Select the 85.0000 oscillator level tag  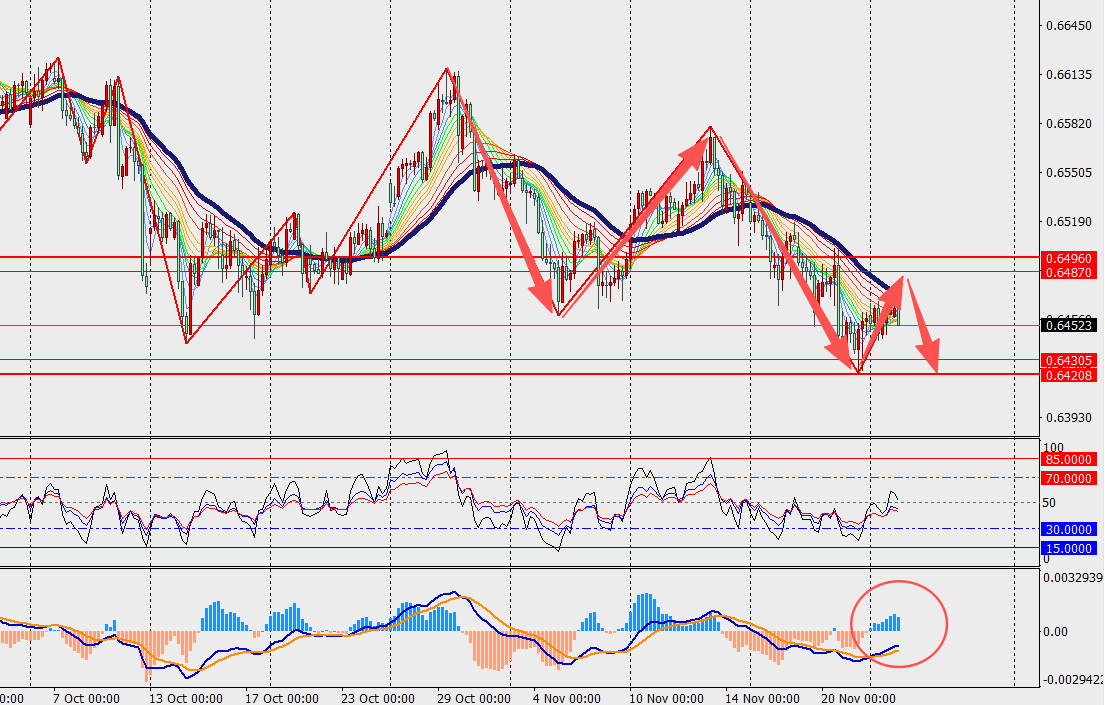click(1070, 459)
